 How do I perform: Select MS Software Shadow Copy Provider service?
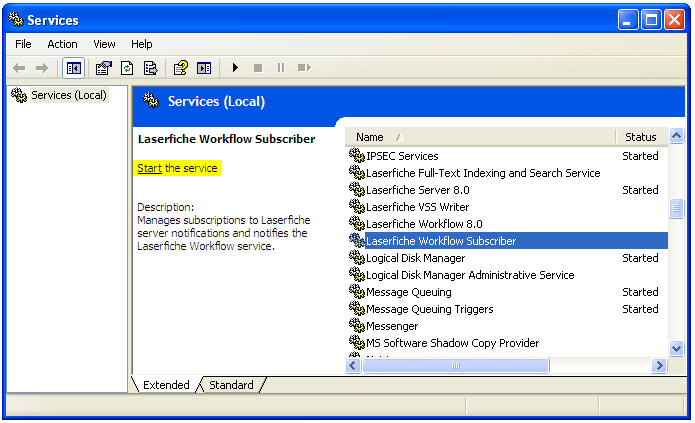click(x=507, y=343)
